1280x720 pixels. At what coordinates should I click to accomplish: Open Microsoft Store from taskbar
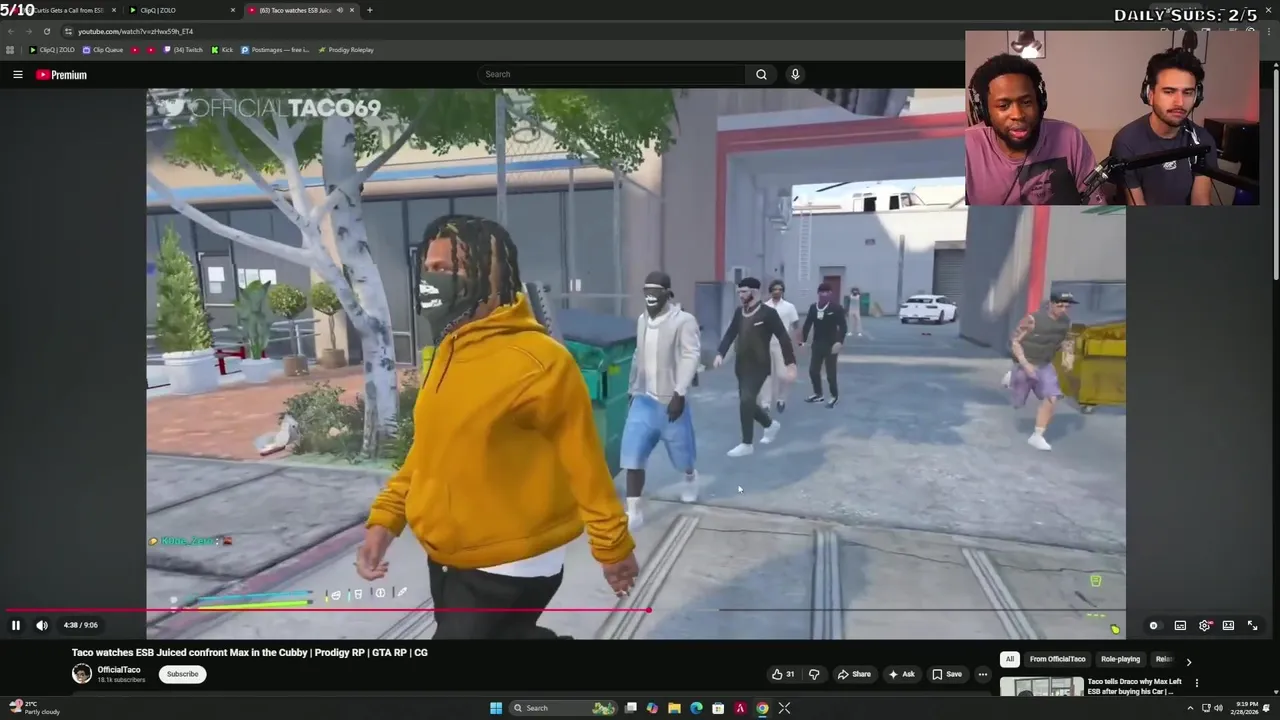[718, 708]
